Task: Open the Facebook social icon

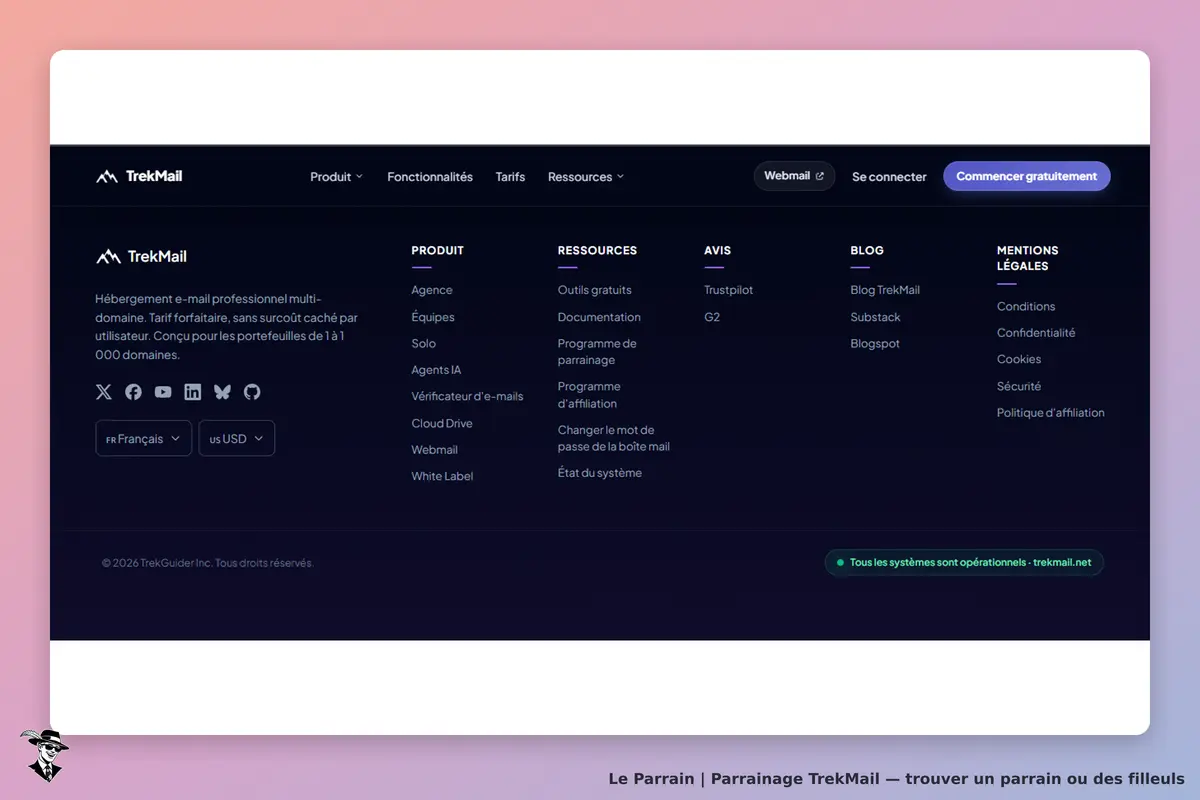Action: 133,392
